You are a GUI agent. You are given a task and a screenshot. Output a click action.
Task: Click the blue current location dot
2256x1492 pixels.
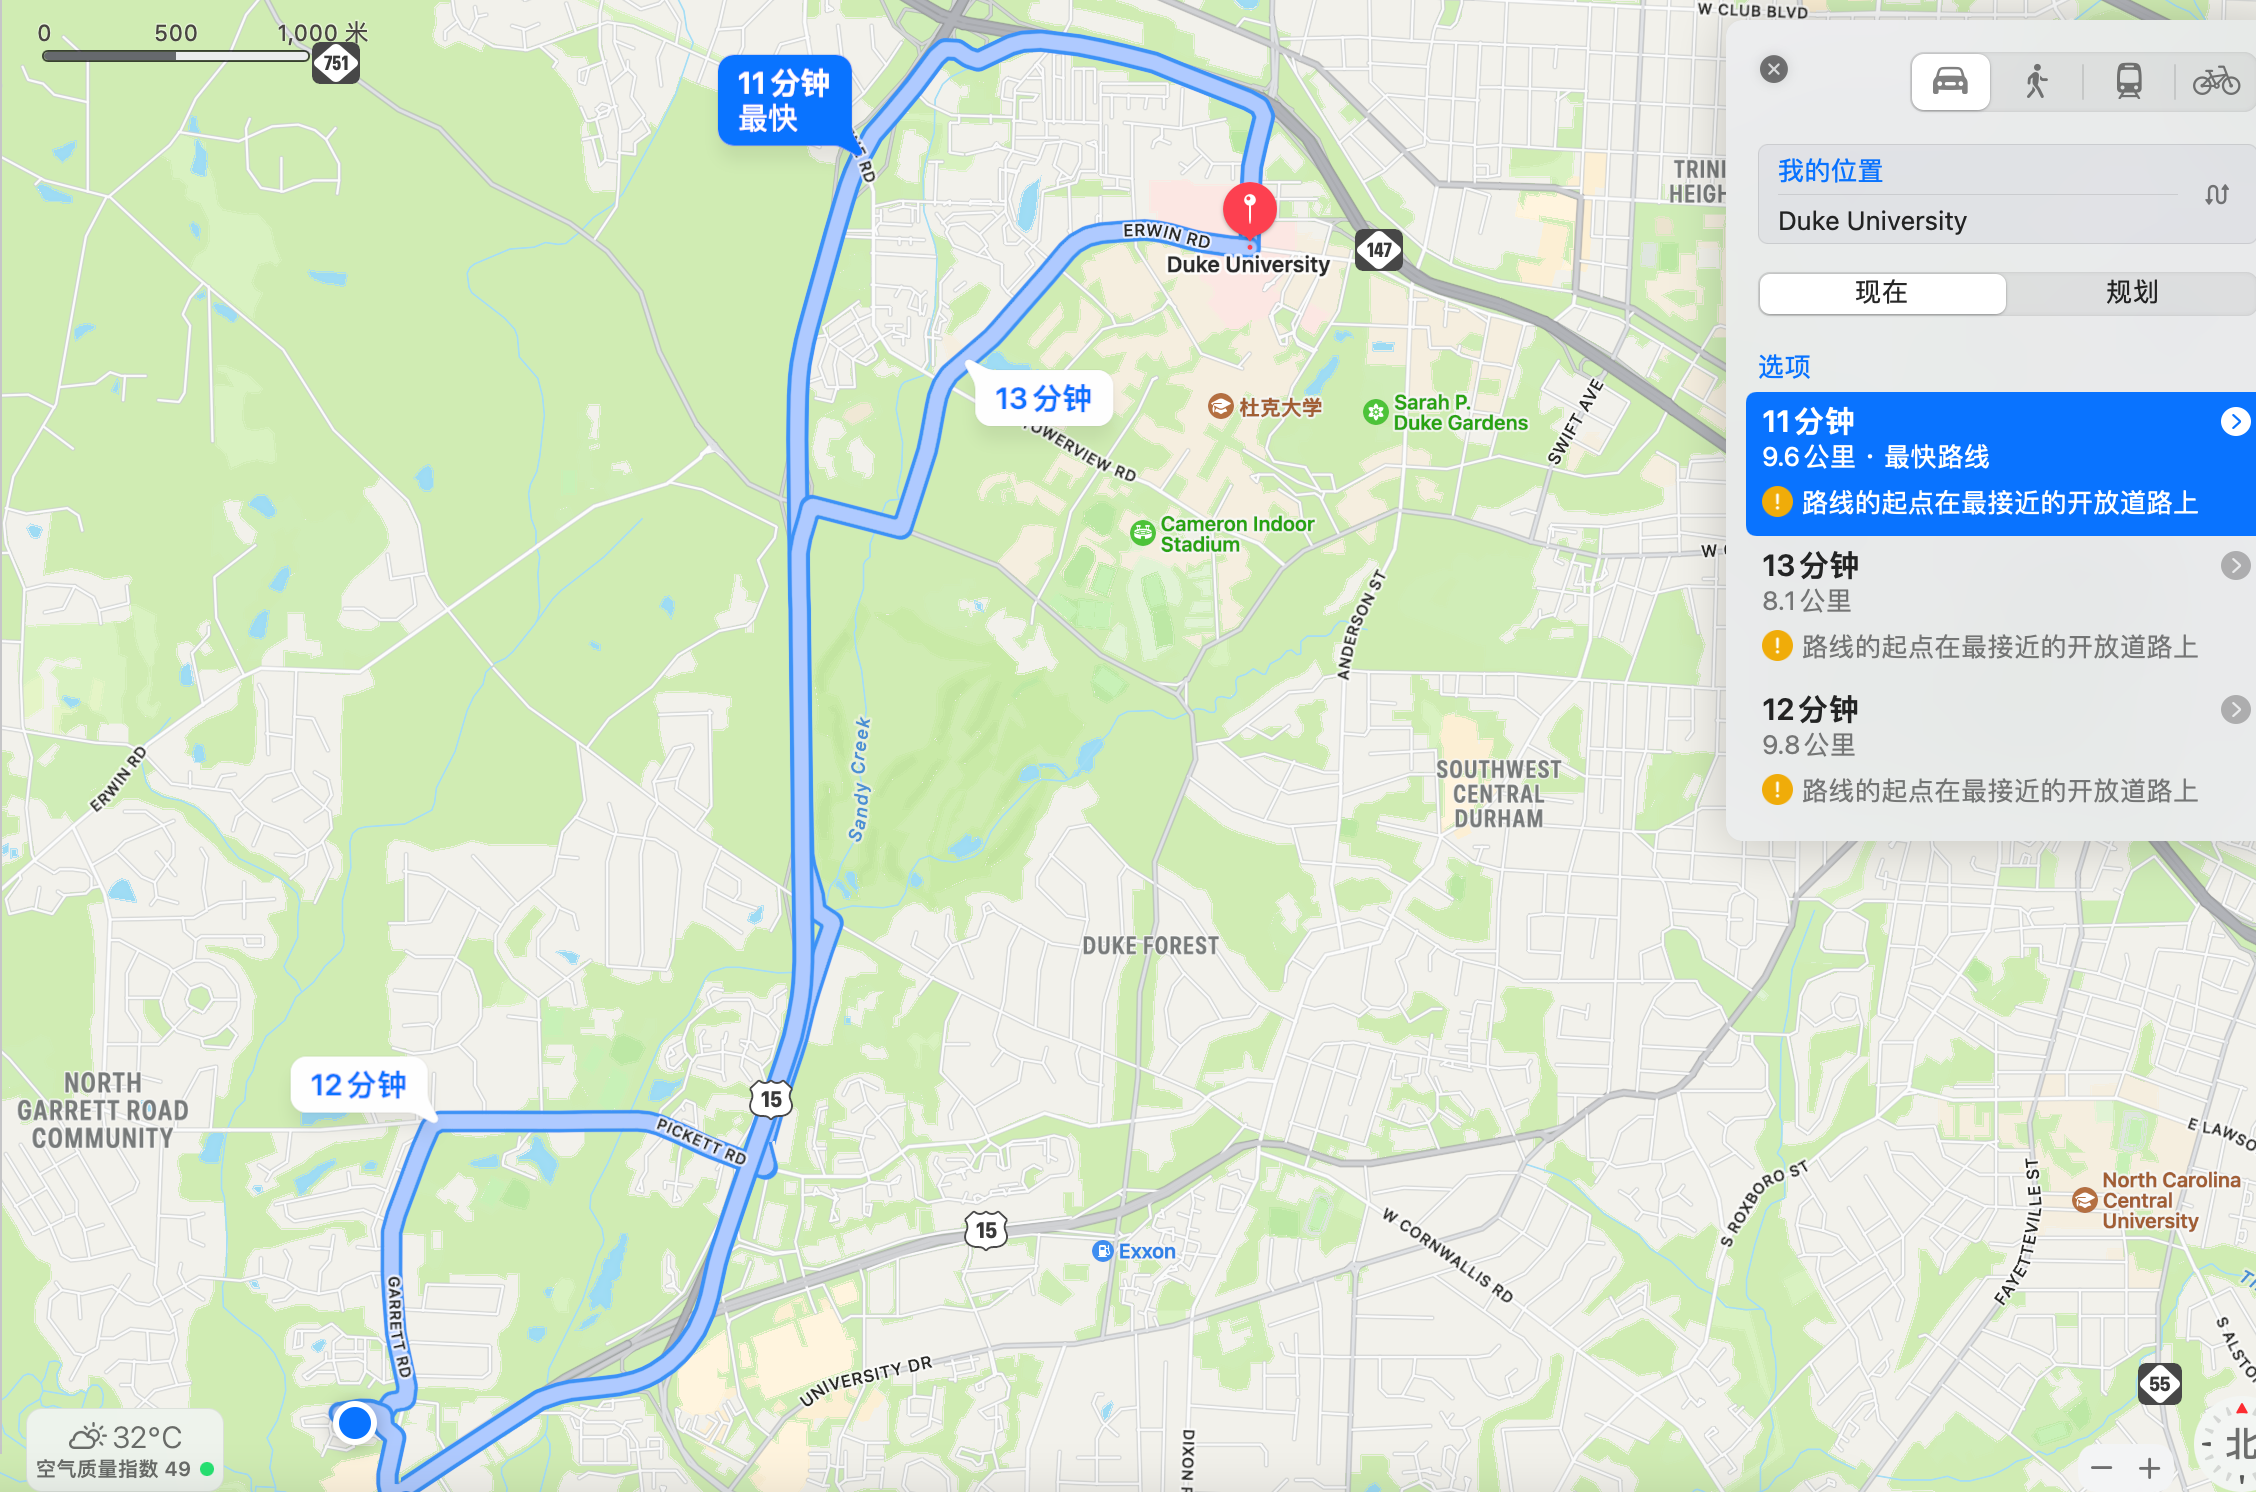pos(354,1422)
